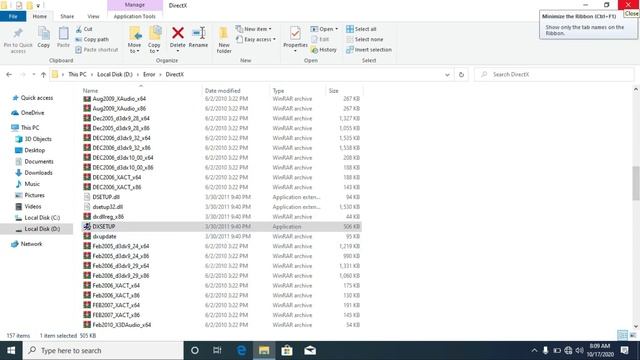Image resolution: width=640 pixels, height=360 pixels.
Task: Click the Refresh button
Action: point(461,75)
